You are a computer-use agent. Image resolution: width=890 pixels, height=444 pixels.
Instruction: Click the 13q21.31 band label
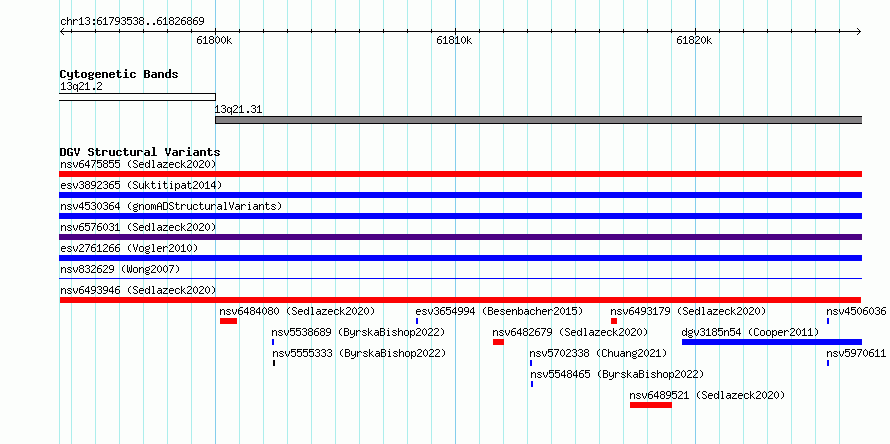pos(238,110)
